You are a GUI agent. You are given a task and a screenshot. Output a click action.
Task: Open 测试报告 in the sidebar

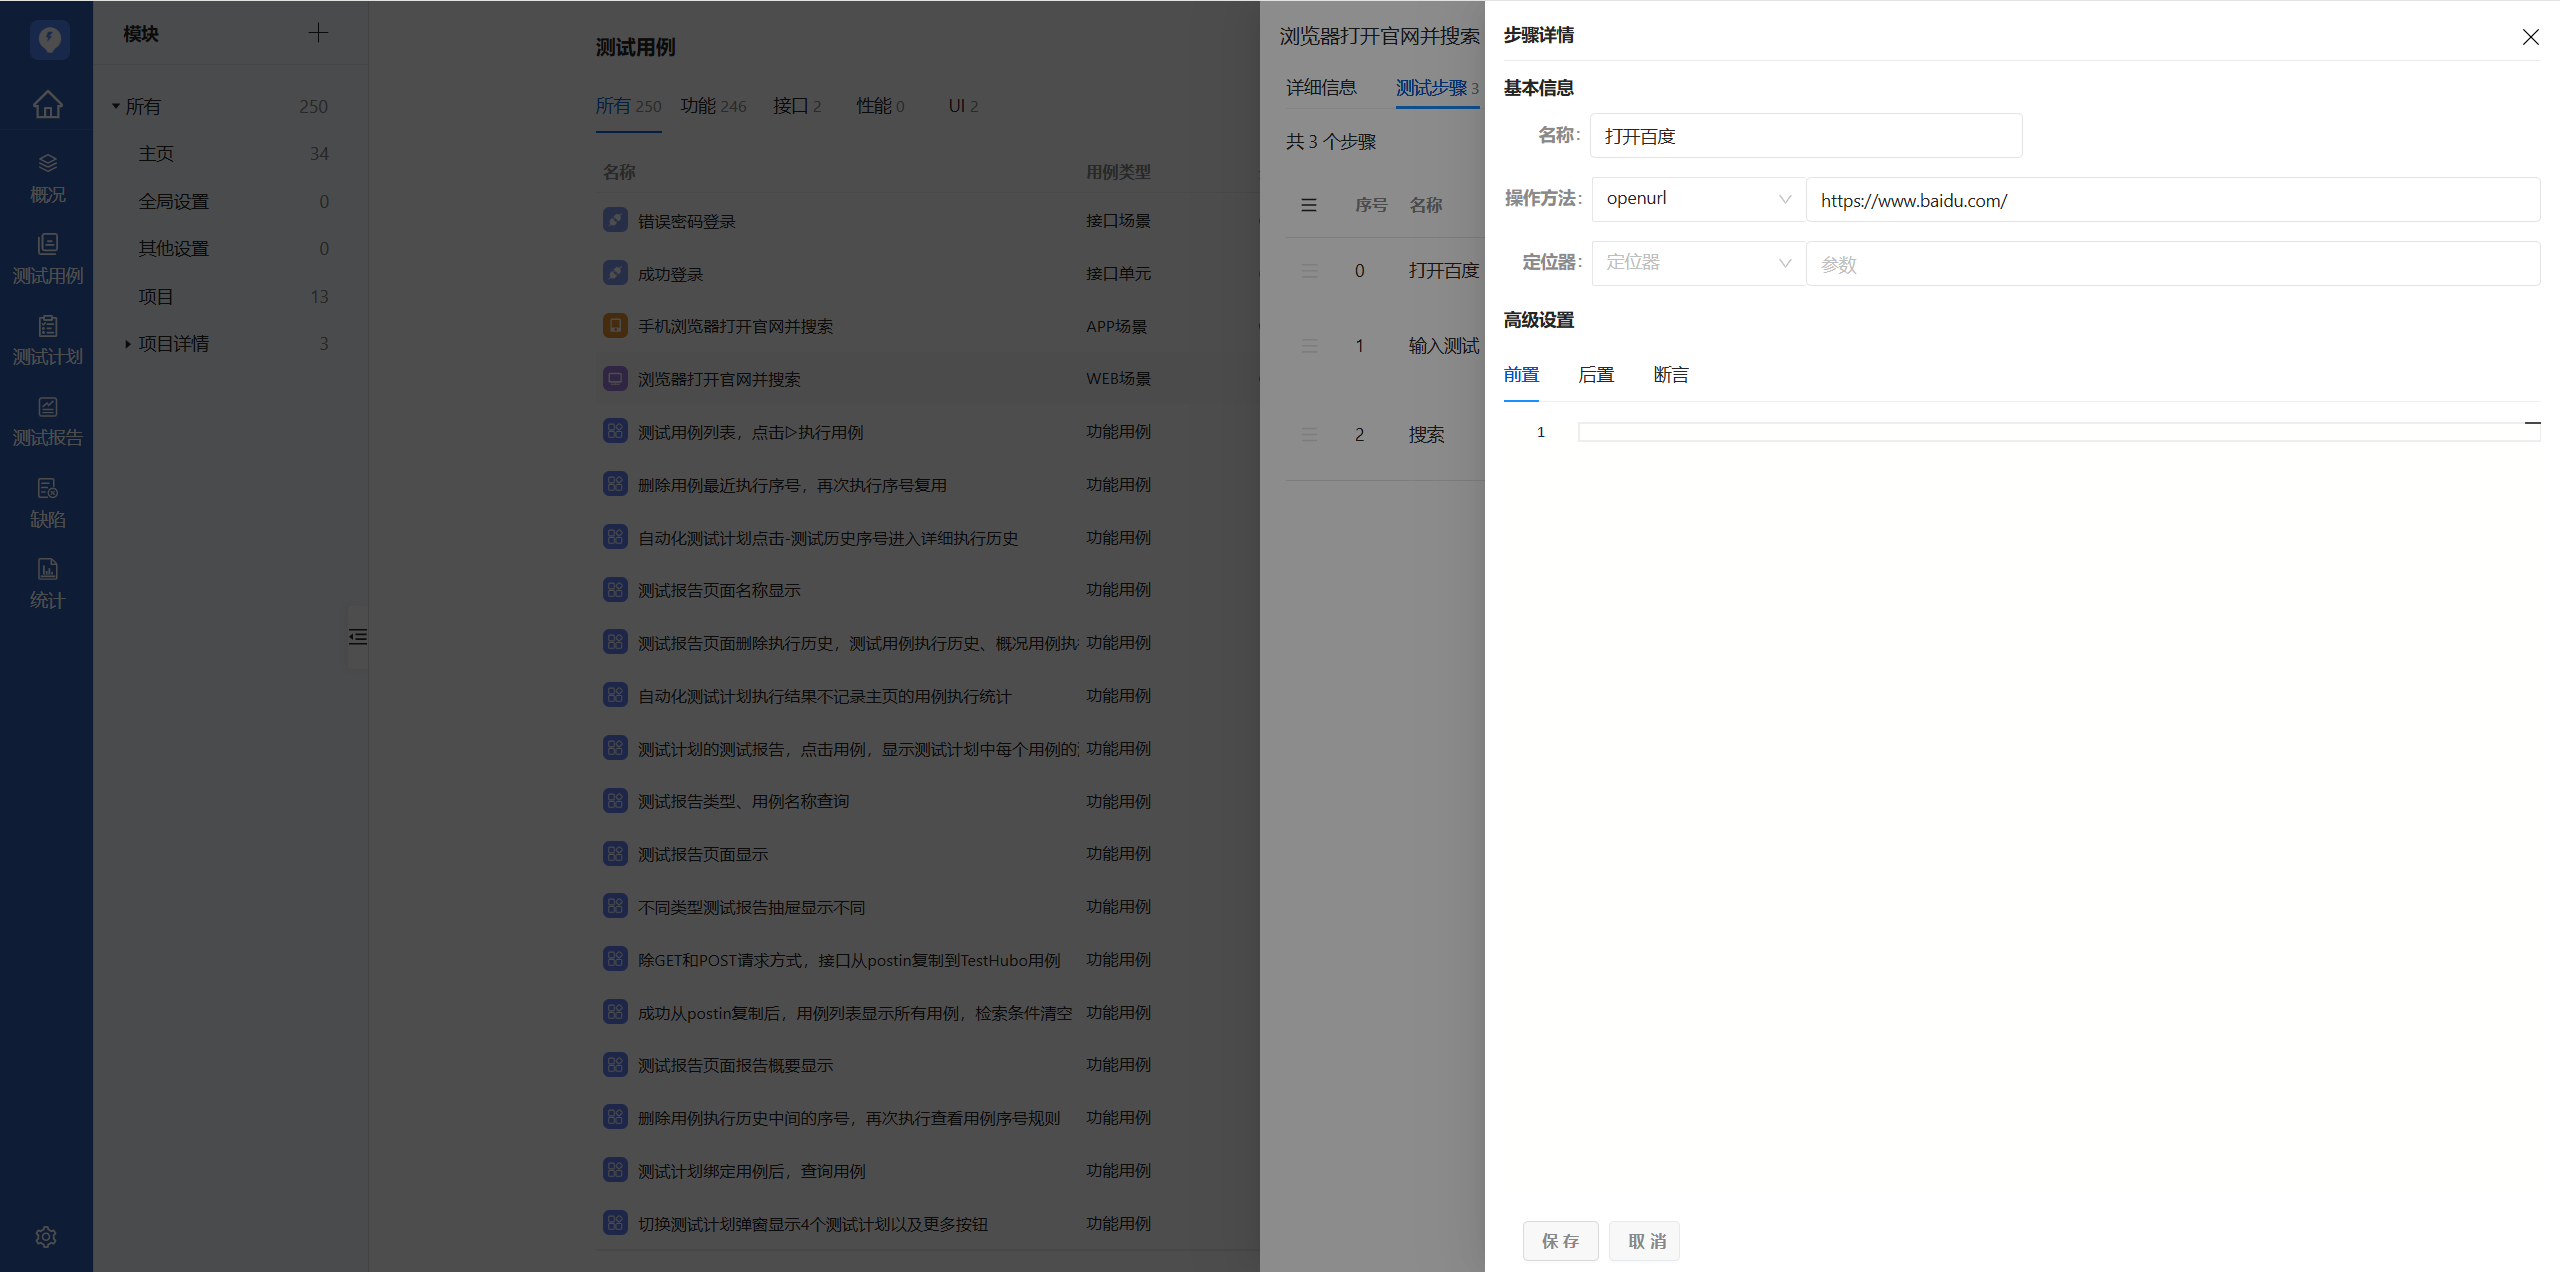47,421
